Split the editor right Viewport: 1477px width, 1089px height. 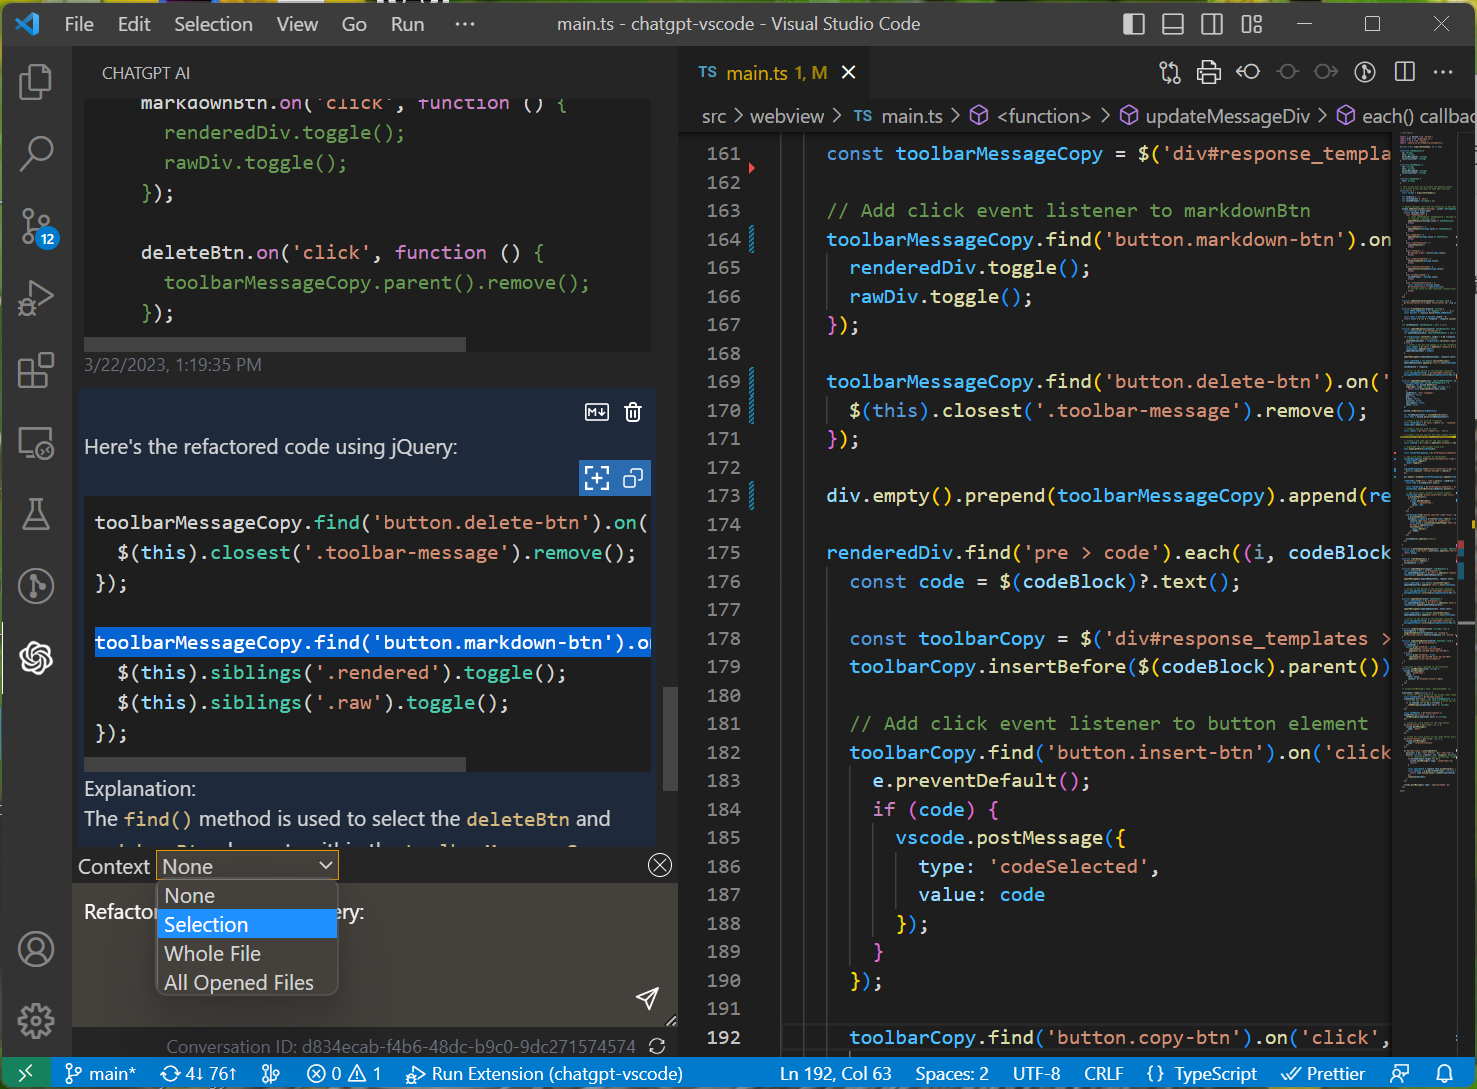1405,72
